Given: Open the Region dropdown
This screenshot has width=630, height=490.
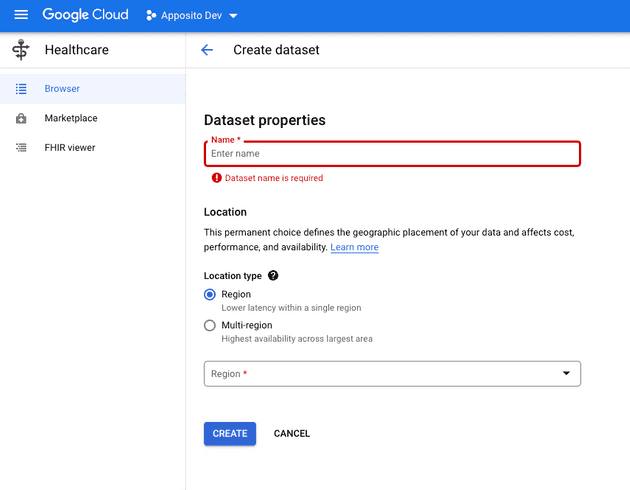Looking at the screenshot, I should (392, 374).
